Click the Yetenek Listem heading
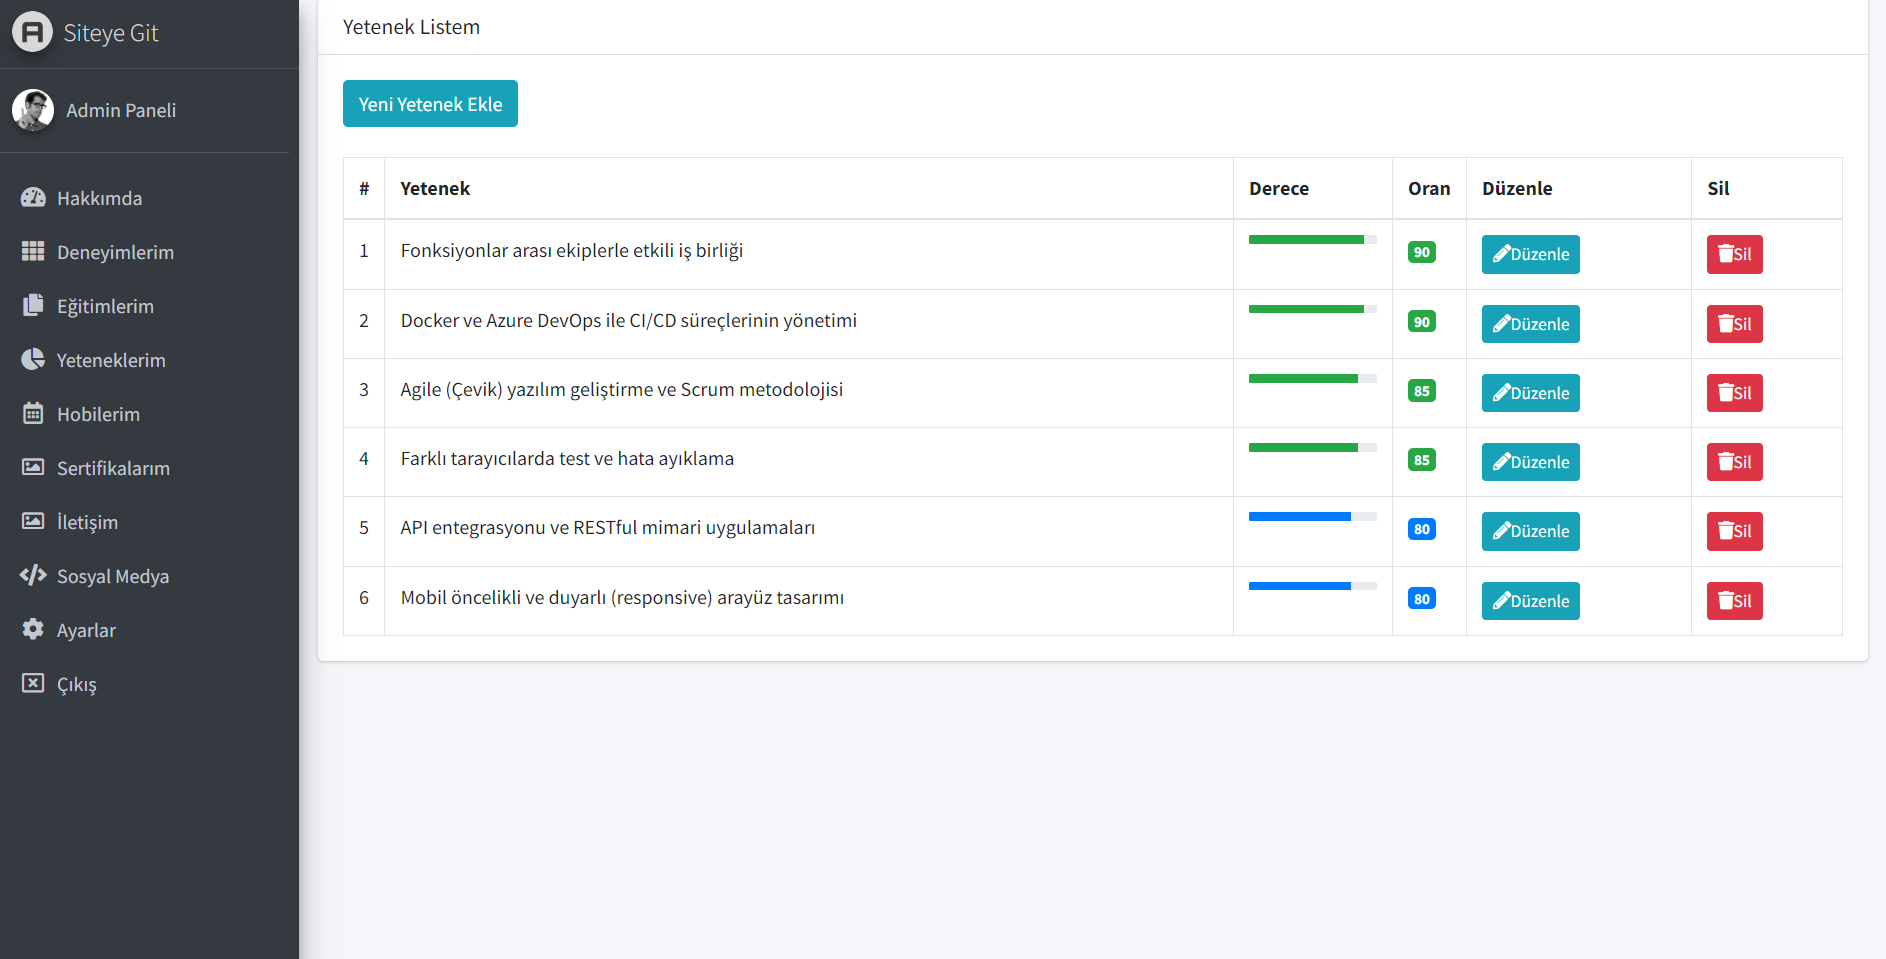 411,27
